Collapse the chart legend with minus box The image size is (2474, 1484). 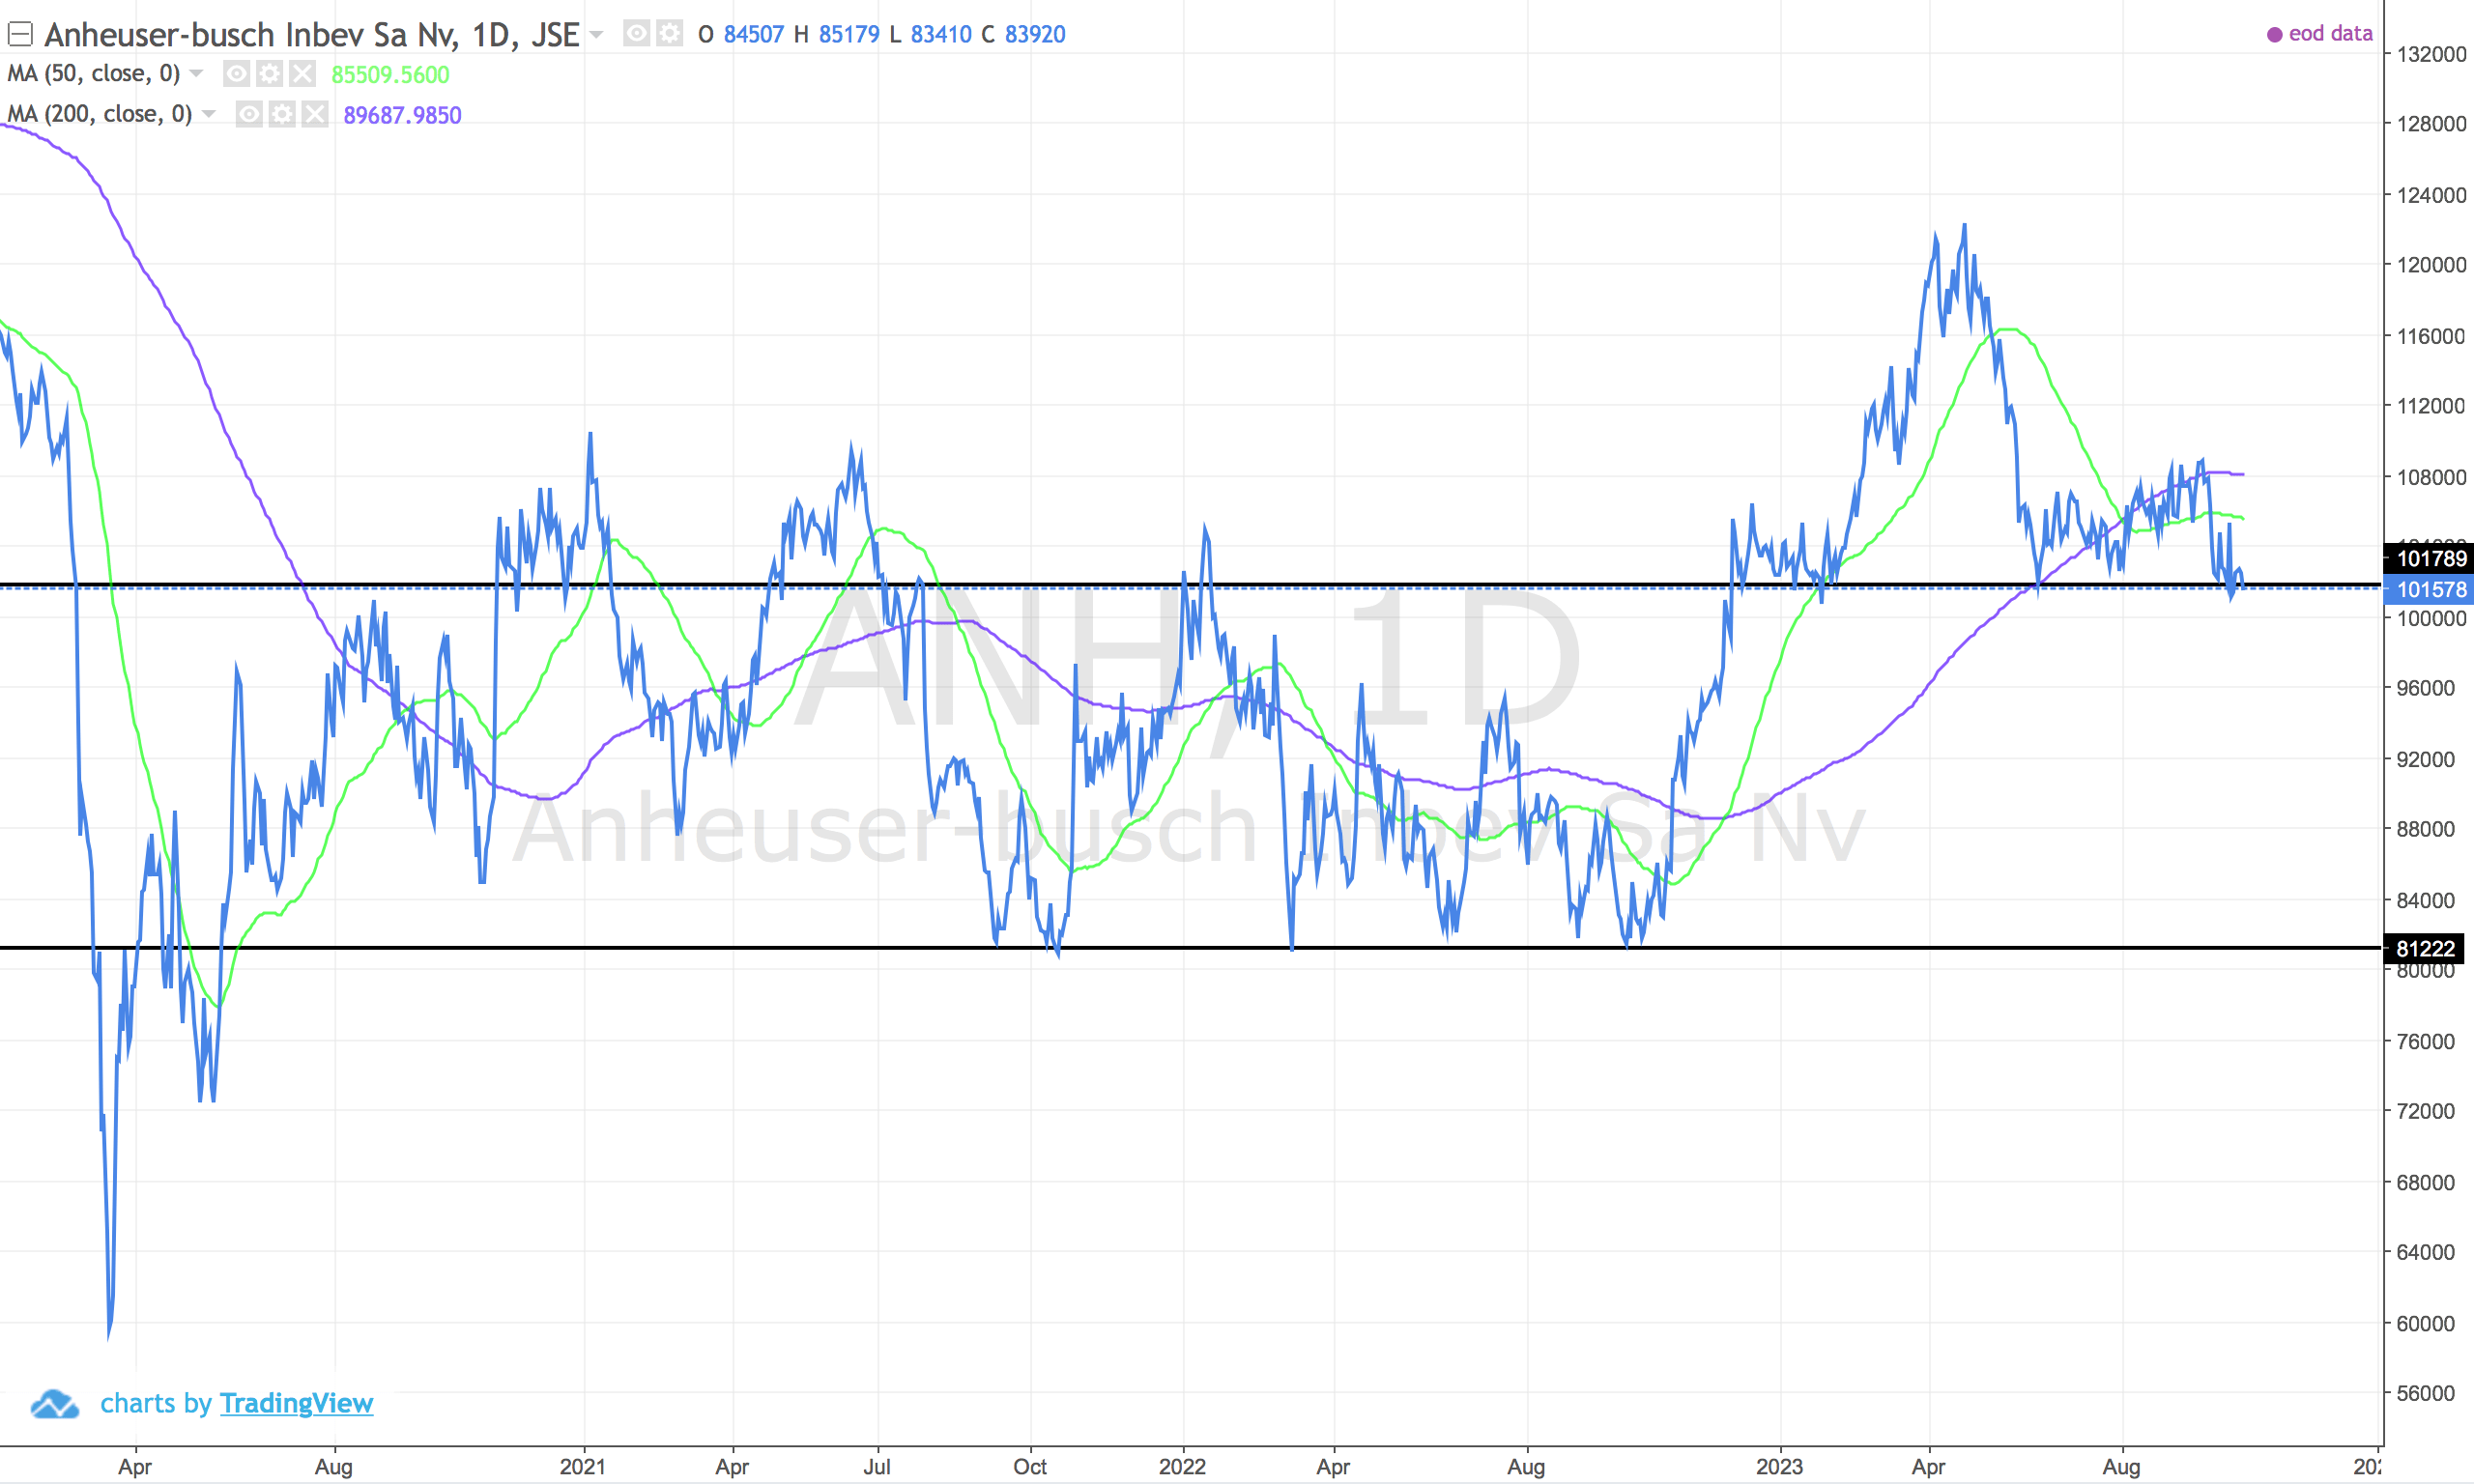tap(20, 35)
